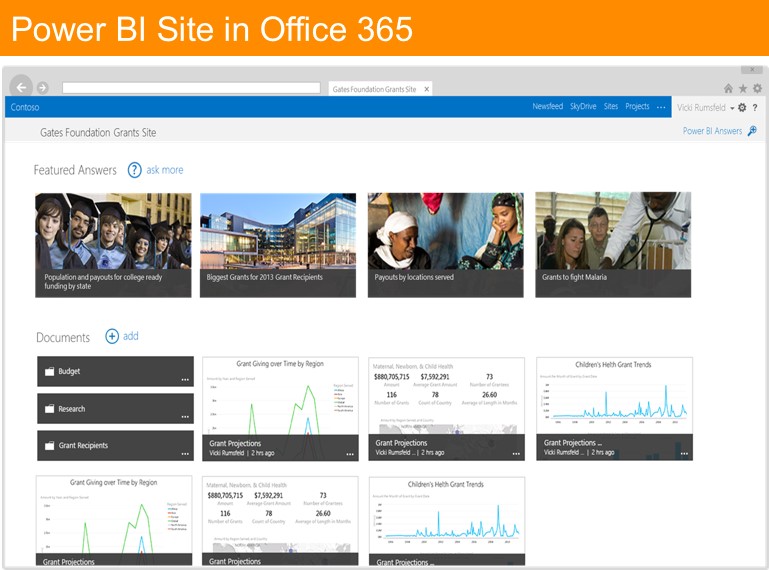Open the Grant Recipients folder
The width and height of the screenshot is (769, 570).
115,445
